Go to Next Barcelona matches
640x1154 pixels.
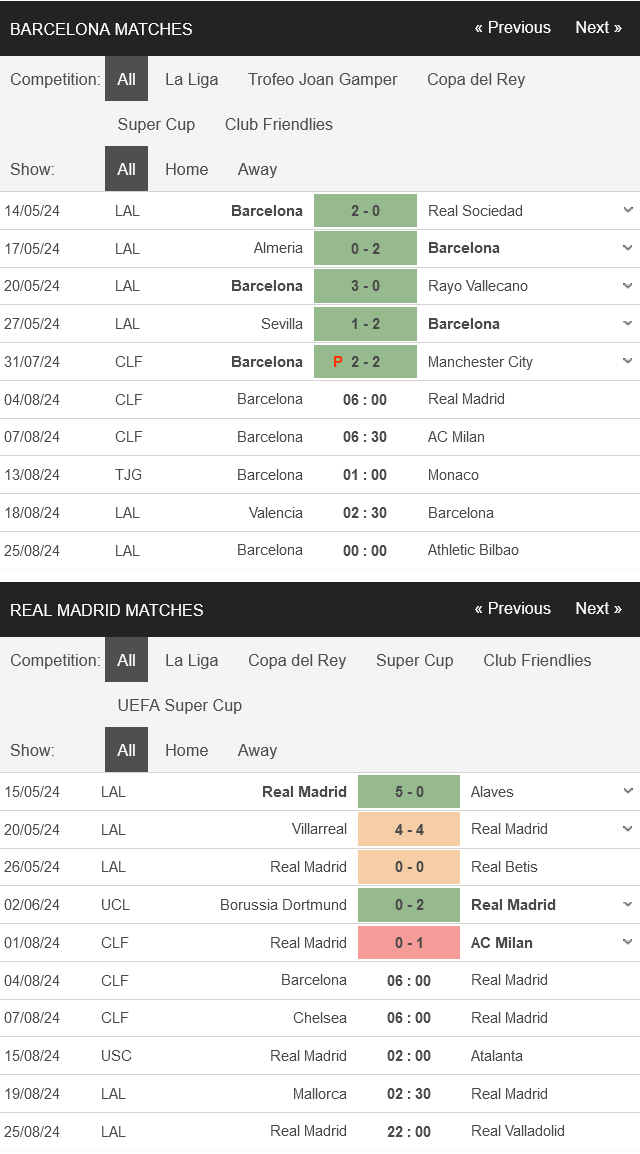pos(598,28)
